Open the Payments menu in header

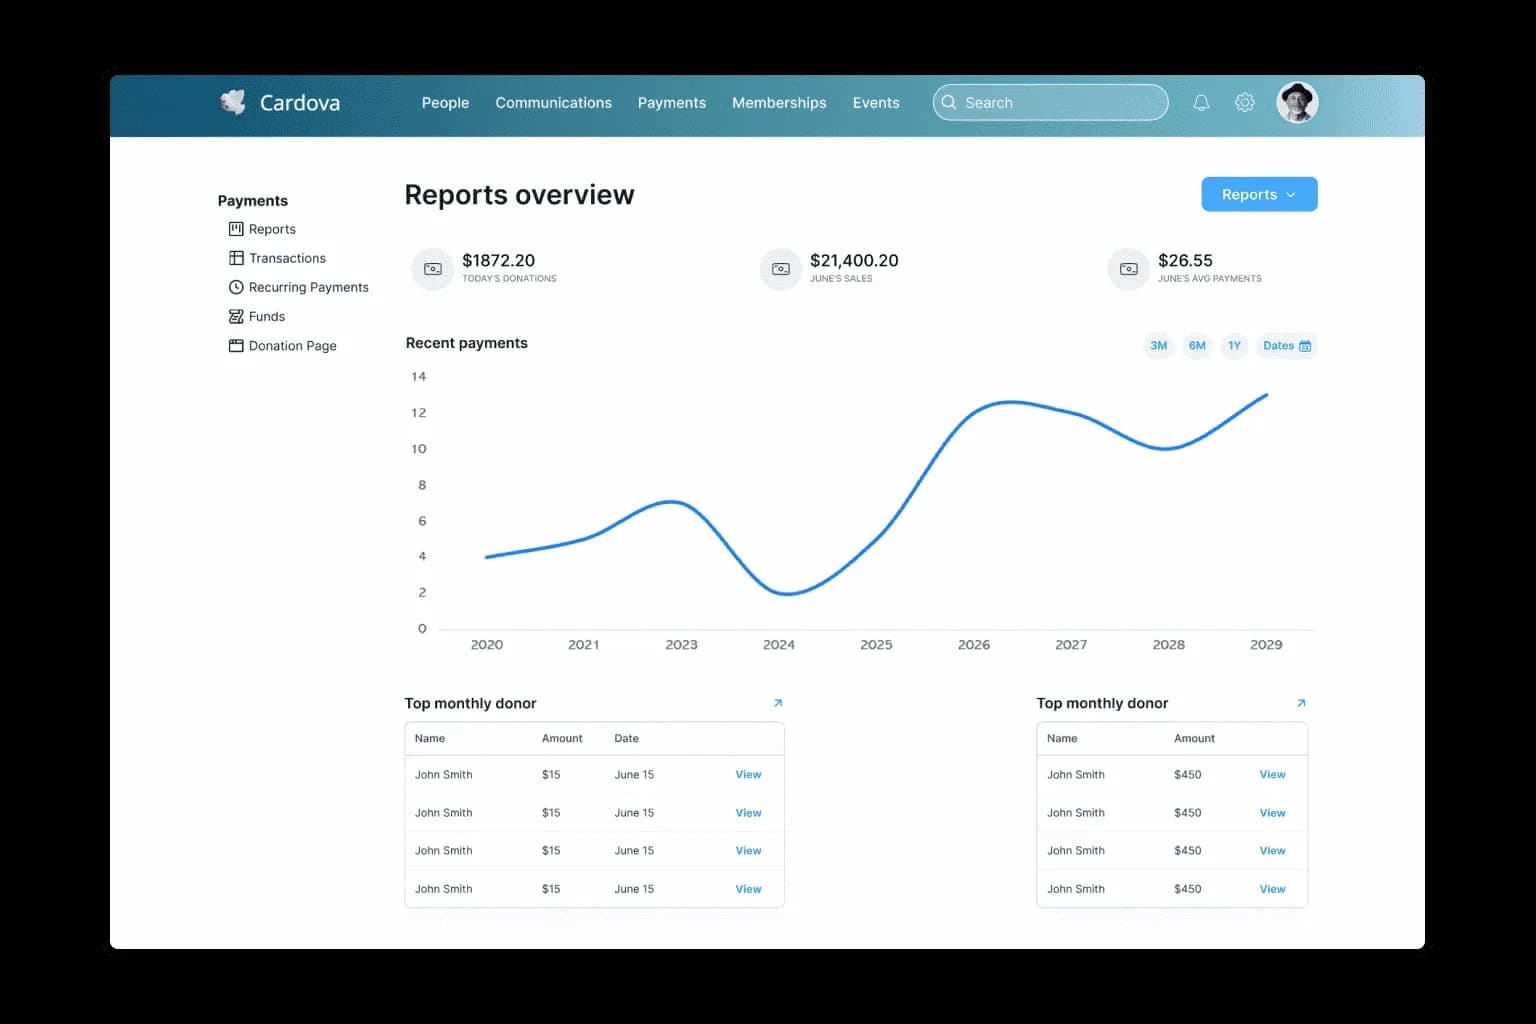[672, 102]
